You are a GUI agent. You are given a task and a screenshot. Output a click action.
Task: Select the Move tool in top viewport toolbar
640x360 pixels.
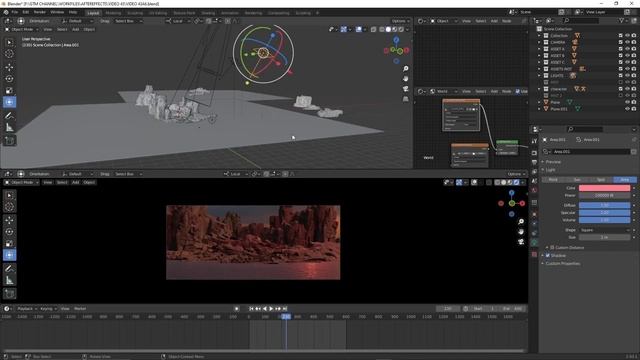[9, 67]
